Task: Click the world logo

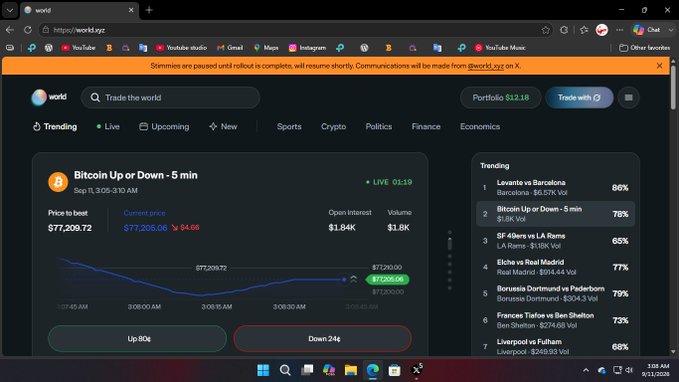Action: click(x=49, y=97)
